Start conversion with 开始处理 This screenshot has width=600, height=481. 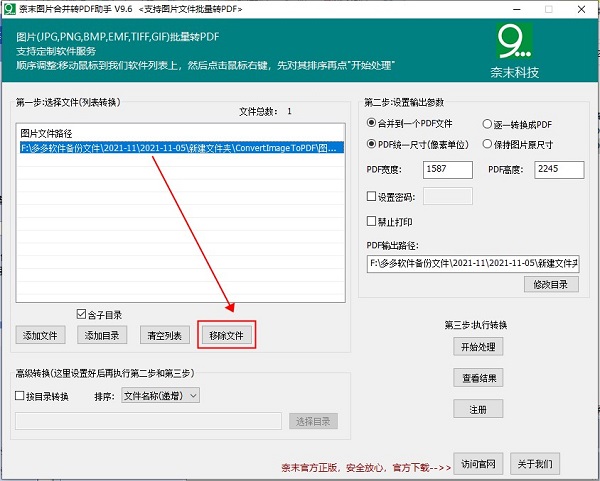coord(478,347)
